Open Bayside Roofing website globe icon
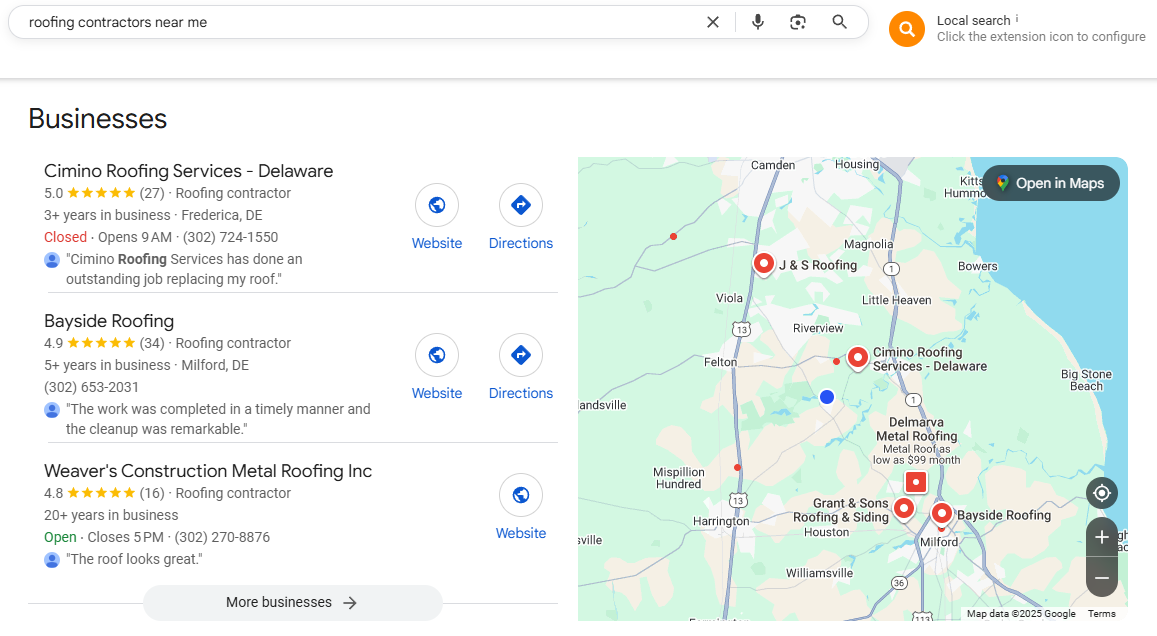 click(437, 356)
